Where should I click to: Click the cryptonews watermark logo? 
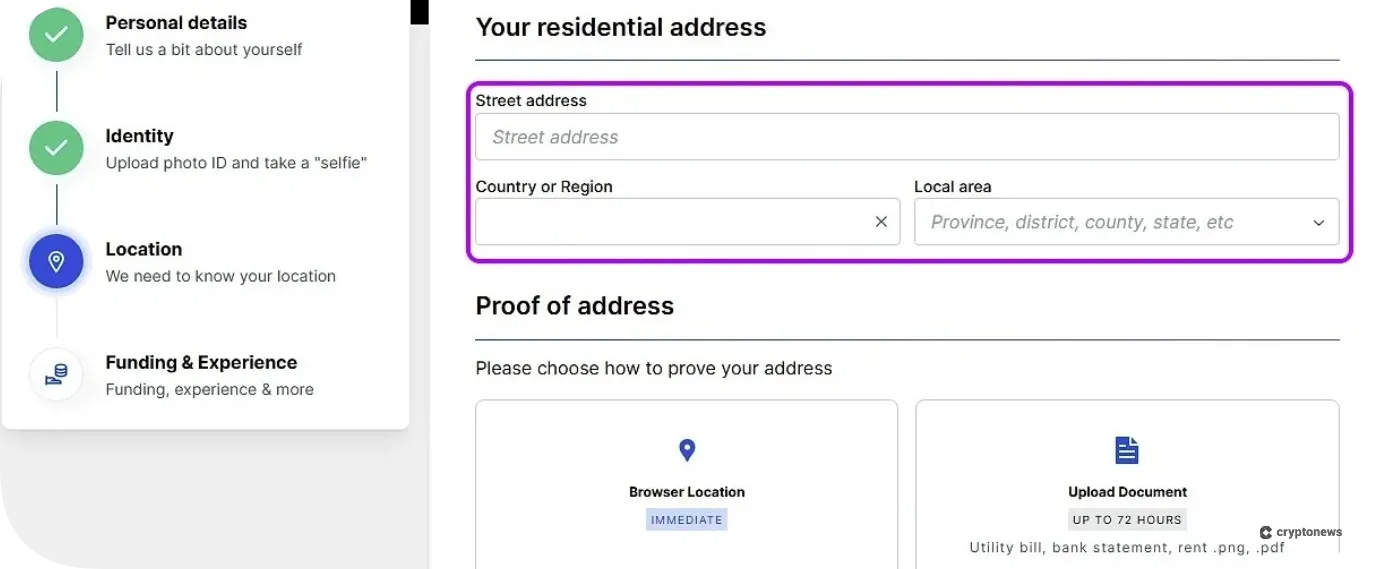[x=1300, y=532]
